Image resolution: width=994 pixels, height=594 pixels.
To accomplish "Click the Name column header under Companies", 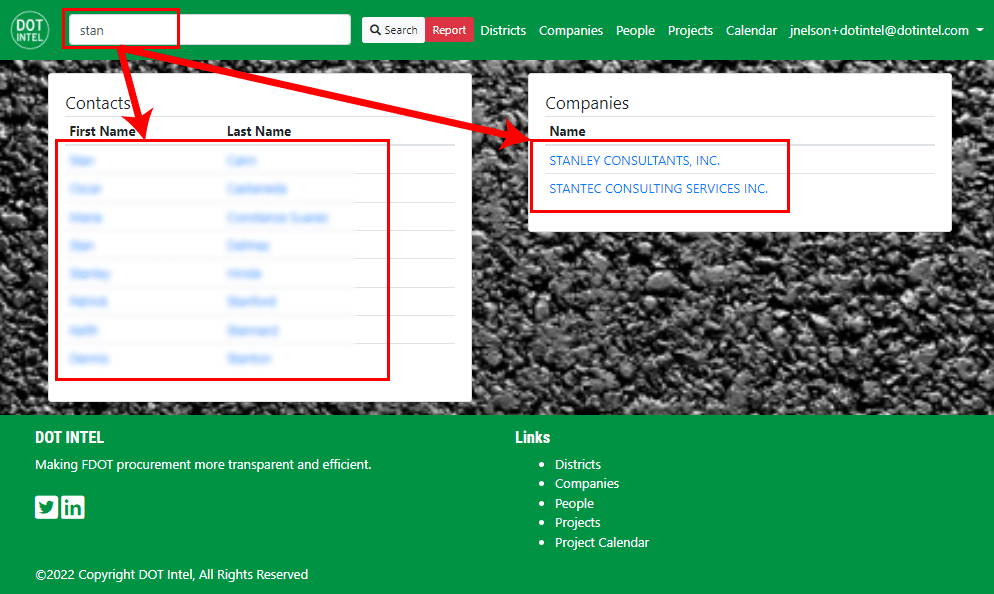I will [567, 131].
